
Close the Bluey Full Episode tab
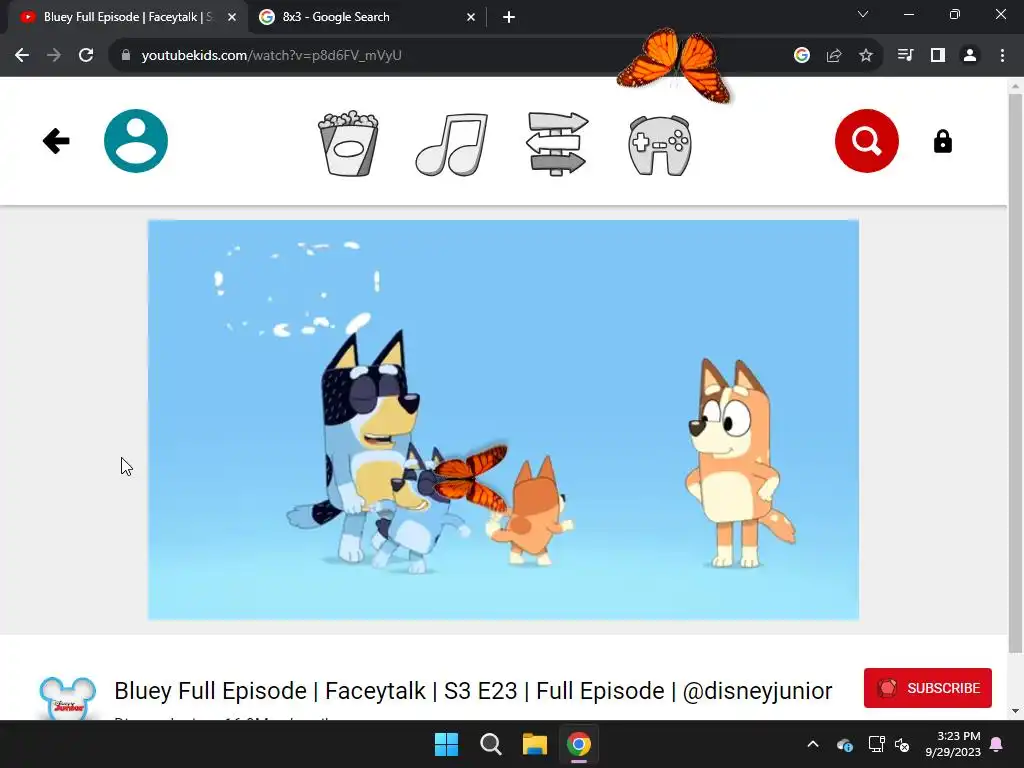point(232,17)
